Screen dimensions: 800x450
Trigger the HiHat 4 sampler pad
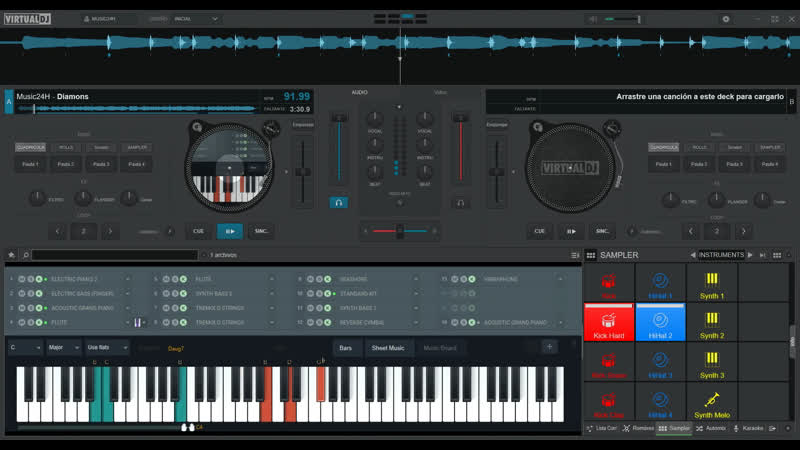tap(660, 403)
